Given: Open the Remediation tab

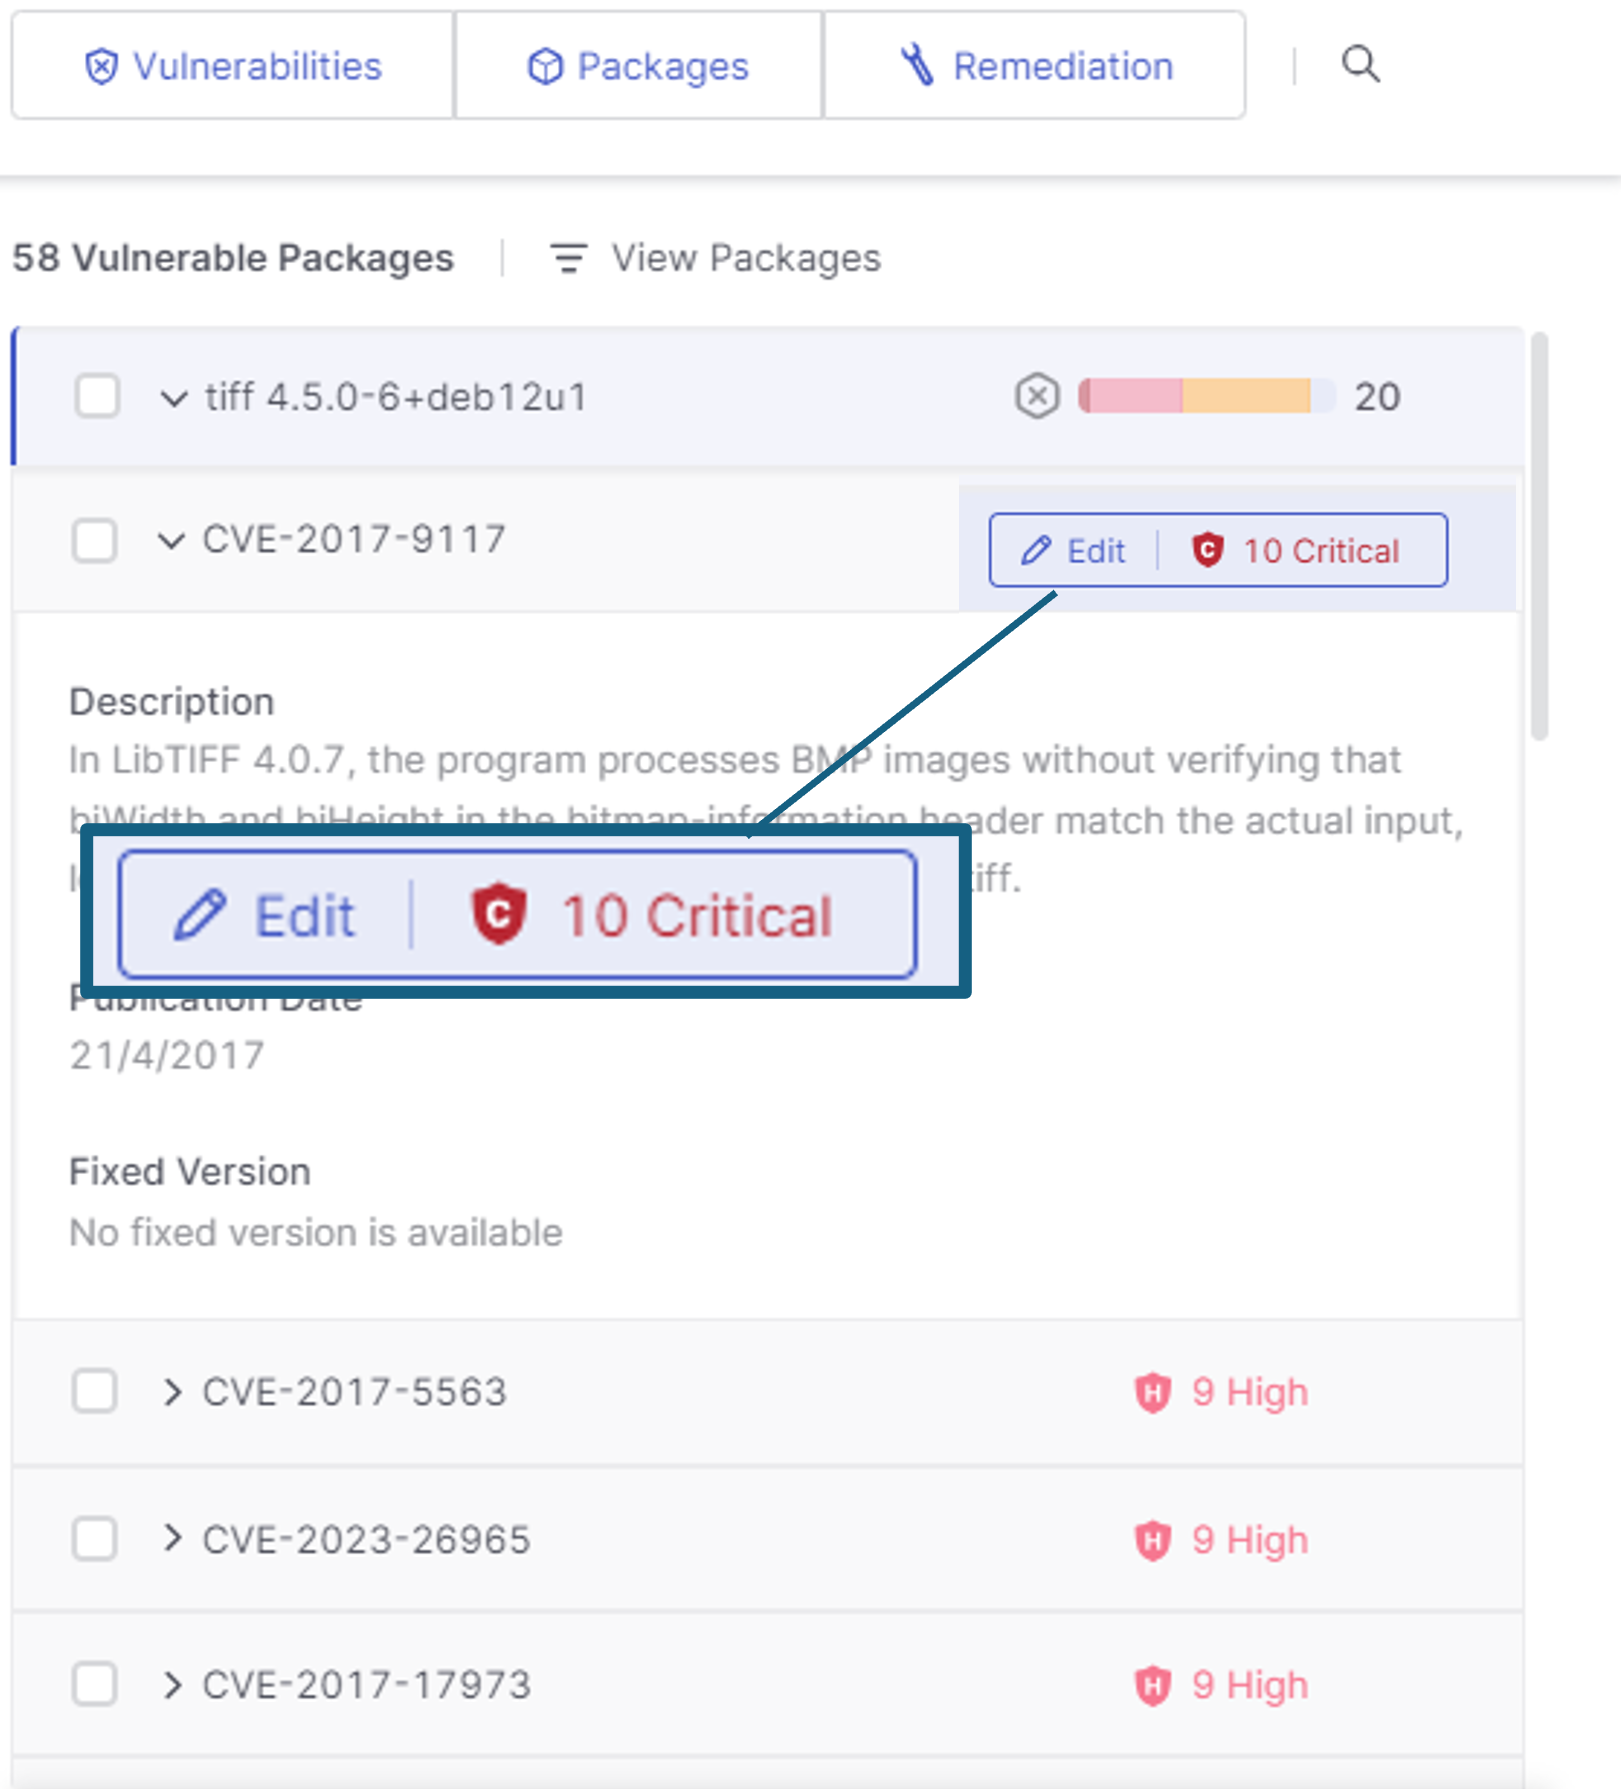Looking at the screenshot, I should 1035,66.
